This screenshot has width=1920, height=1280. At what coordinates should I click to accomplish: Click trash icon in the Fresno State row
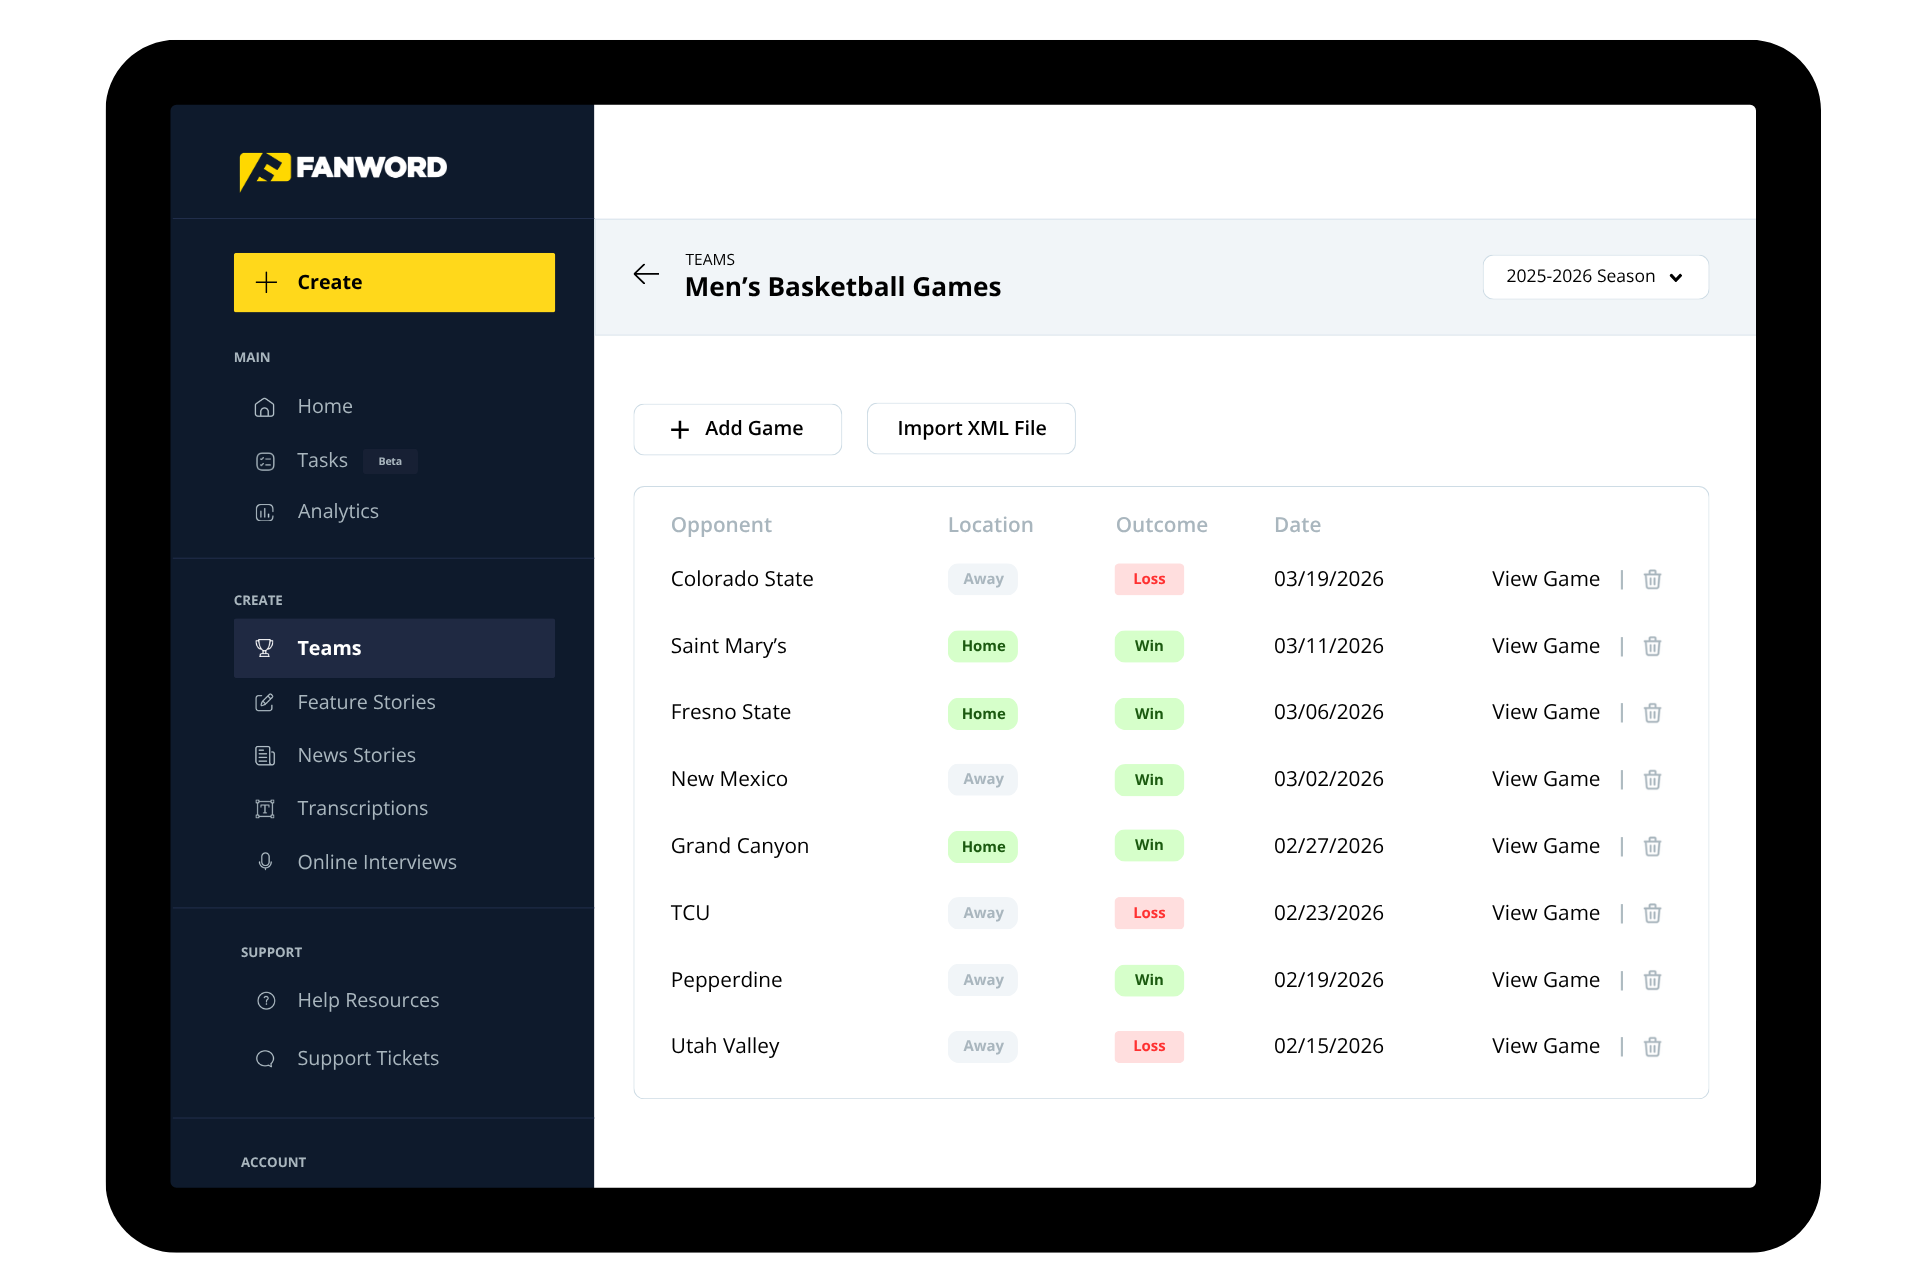pos(1652,713)
